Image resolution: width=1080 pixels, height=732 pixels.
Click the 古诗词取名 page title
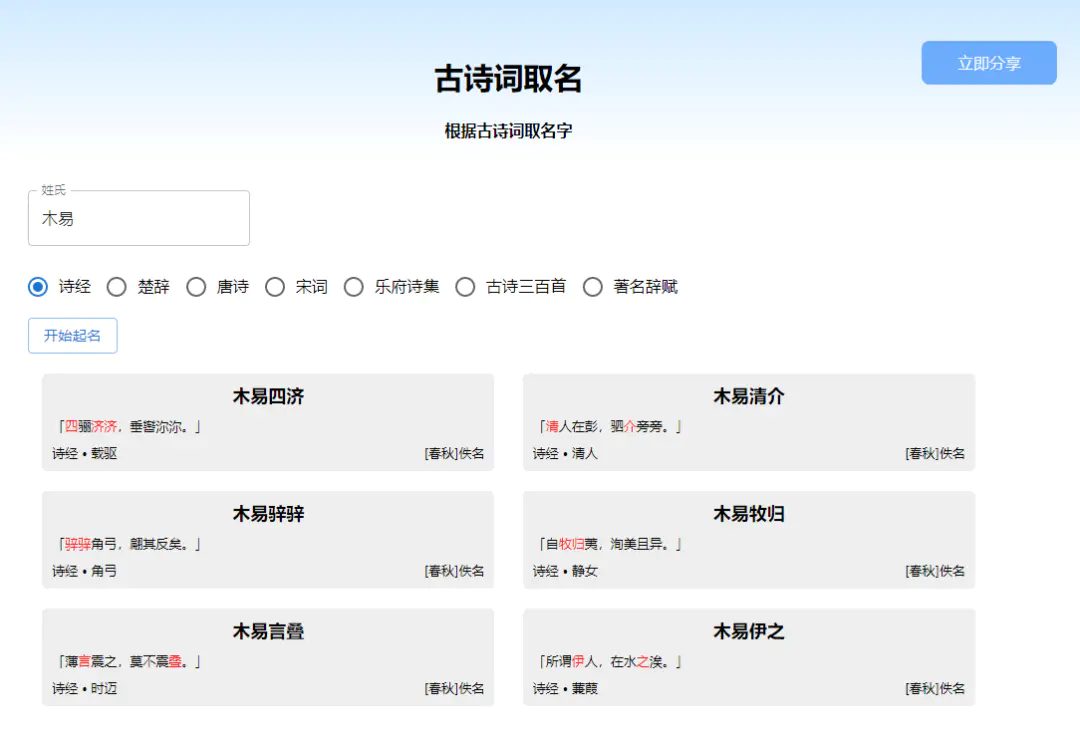508,79
